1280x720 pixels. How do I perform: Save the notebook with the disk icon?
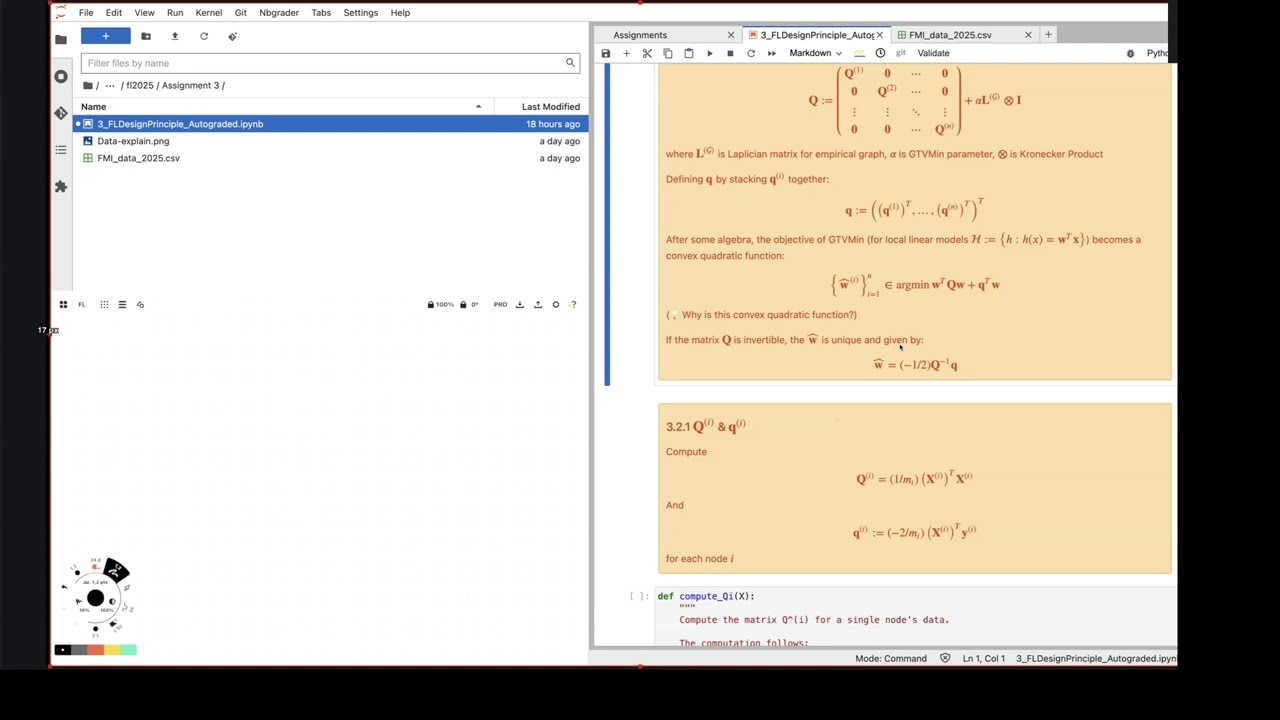pos(605,53)
